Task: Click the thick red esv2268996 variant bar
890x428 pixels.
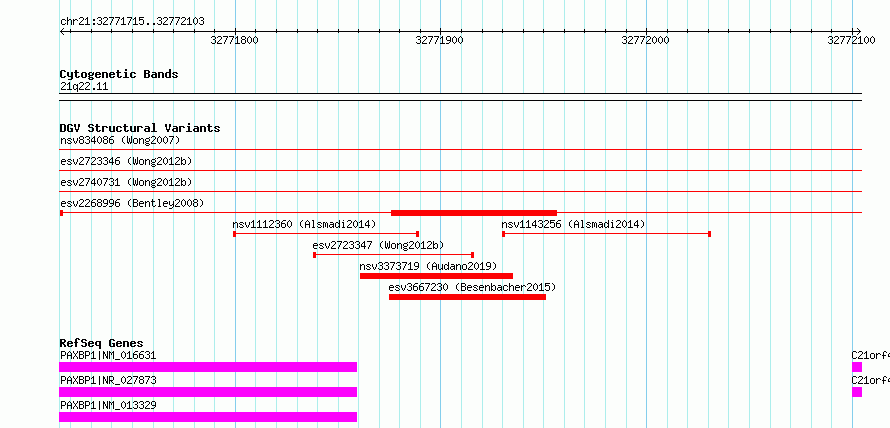Action: (474, 213)
